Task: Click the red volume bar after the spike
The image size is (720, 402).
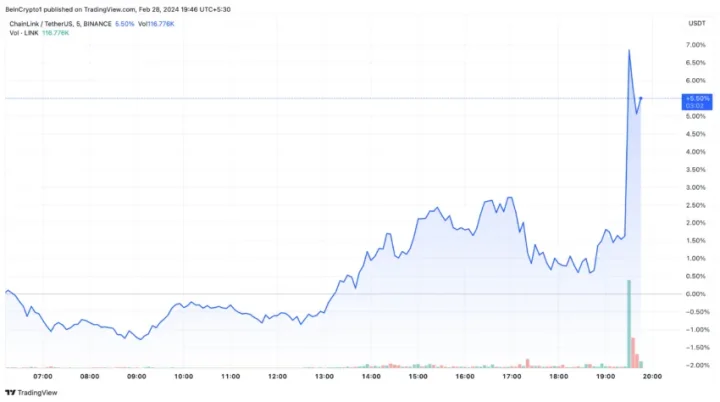Action: (633, 352)
